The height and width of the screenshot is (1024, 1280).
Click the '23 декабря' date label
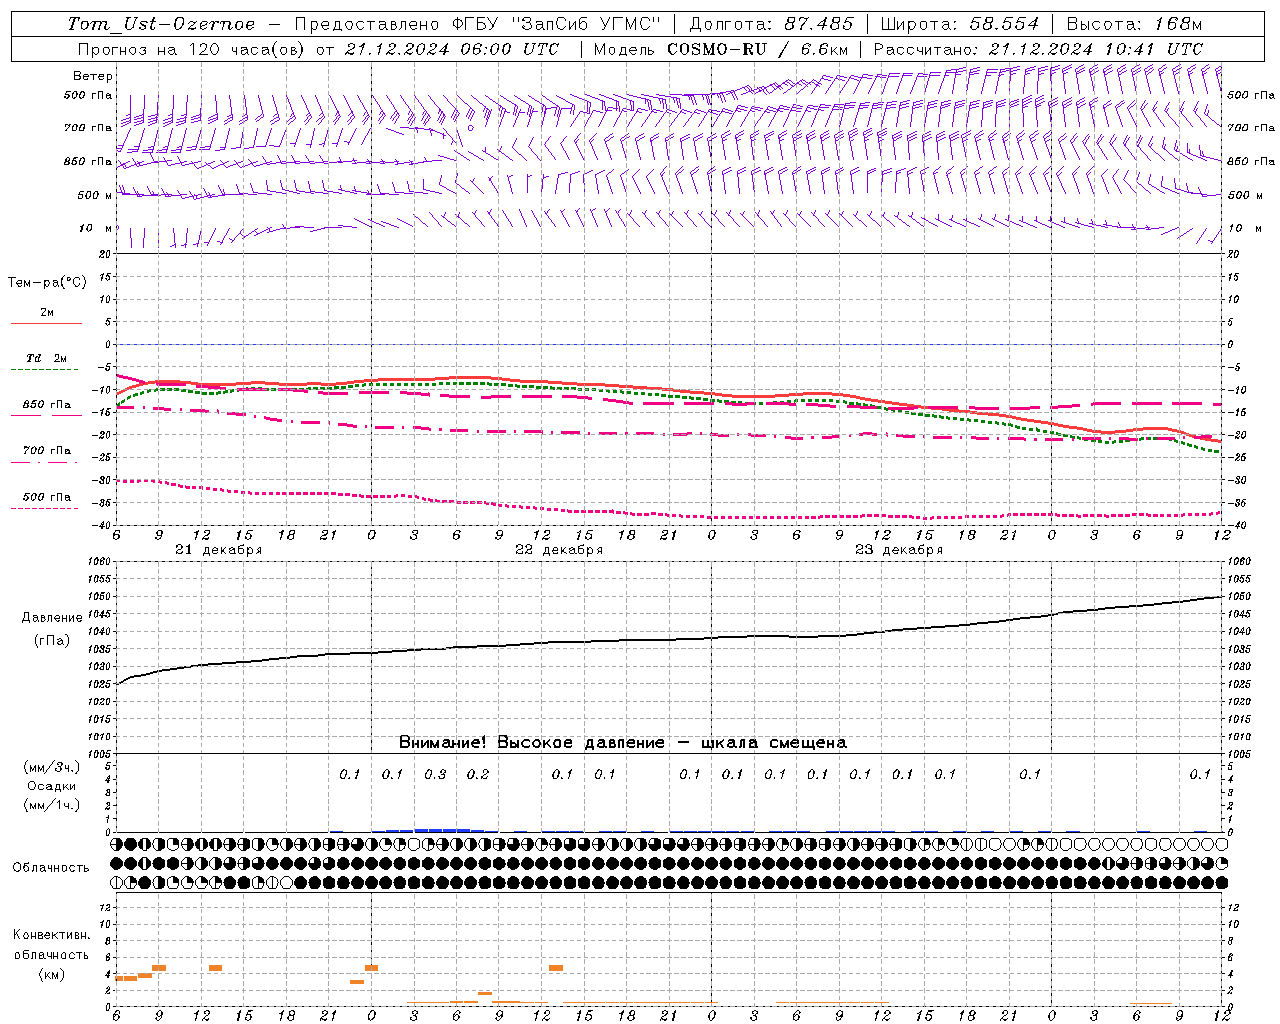point(899,550)
